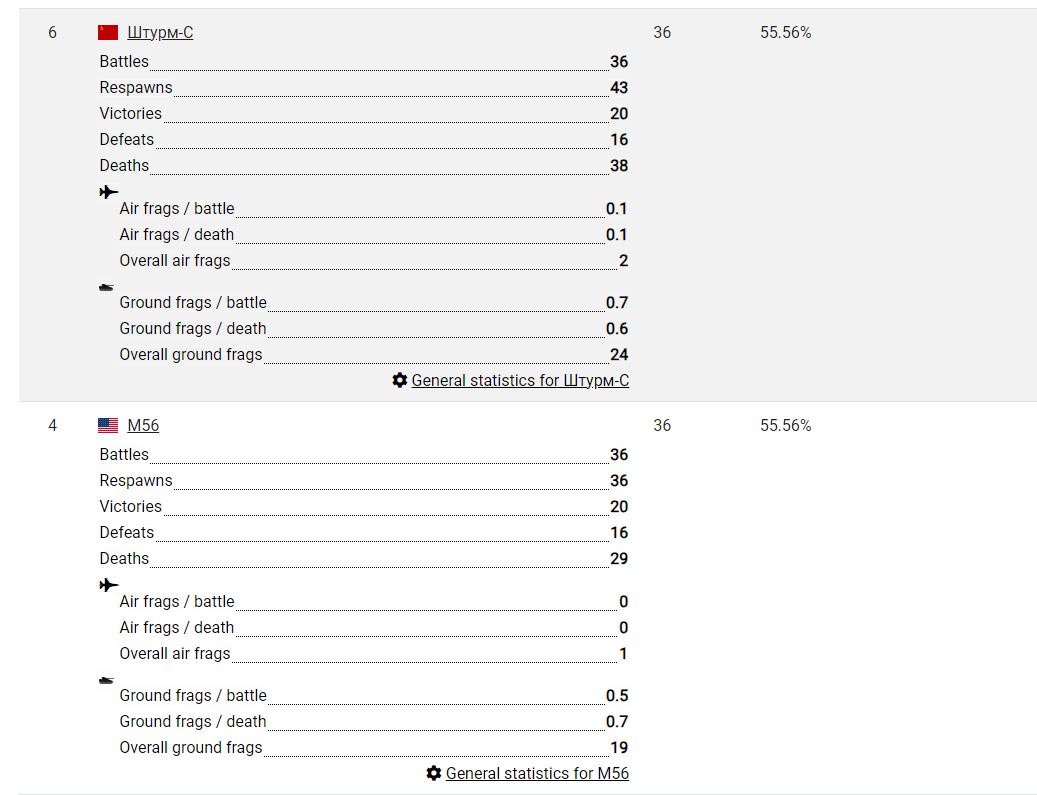Select the rank number 4 of M56
The width and height of the screenshot is (1037, 795).
pos(52,425)
